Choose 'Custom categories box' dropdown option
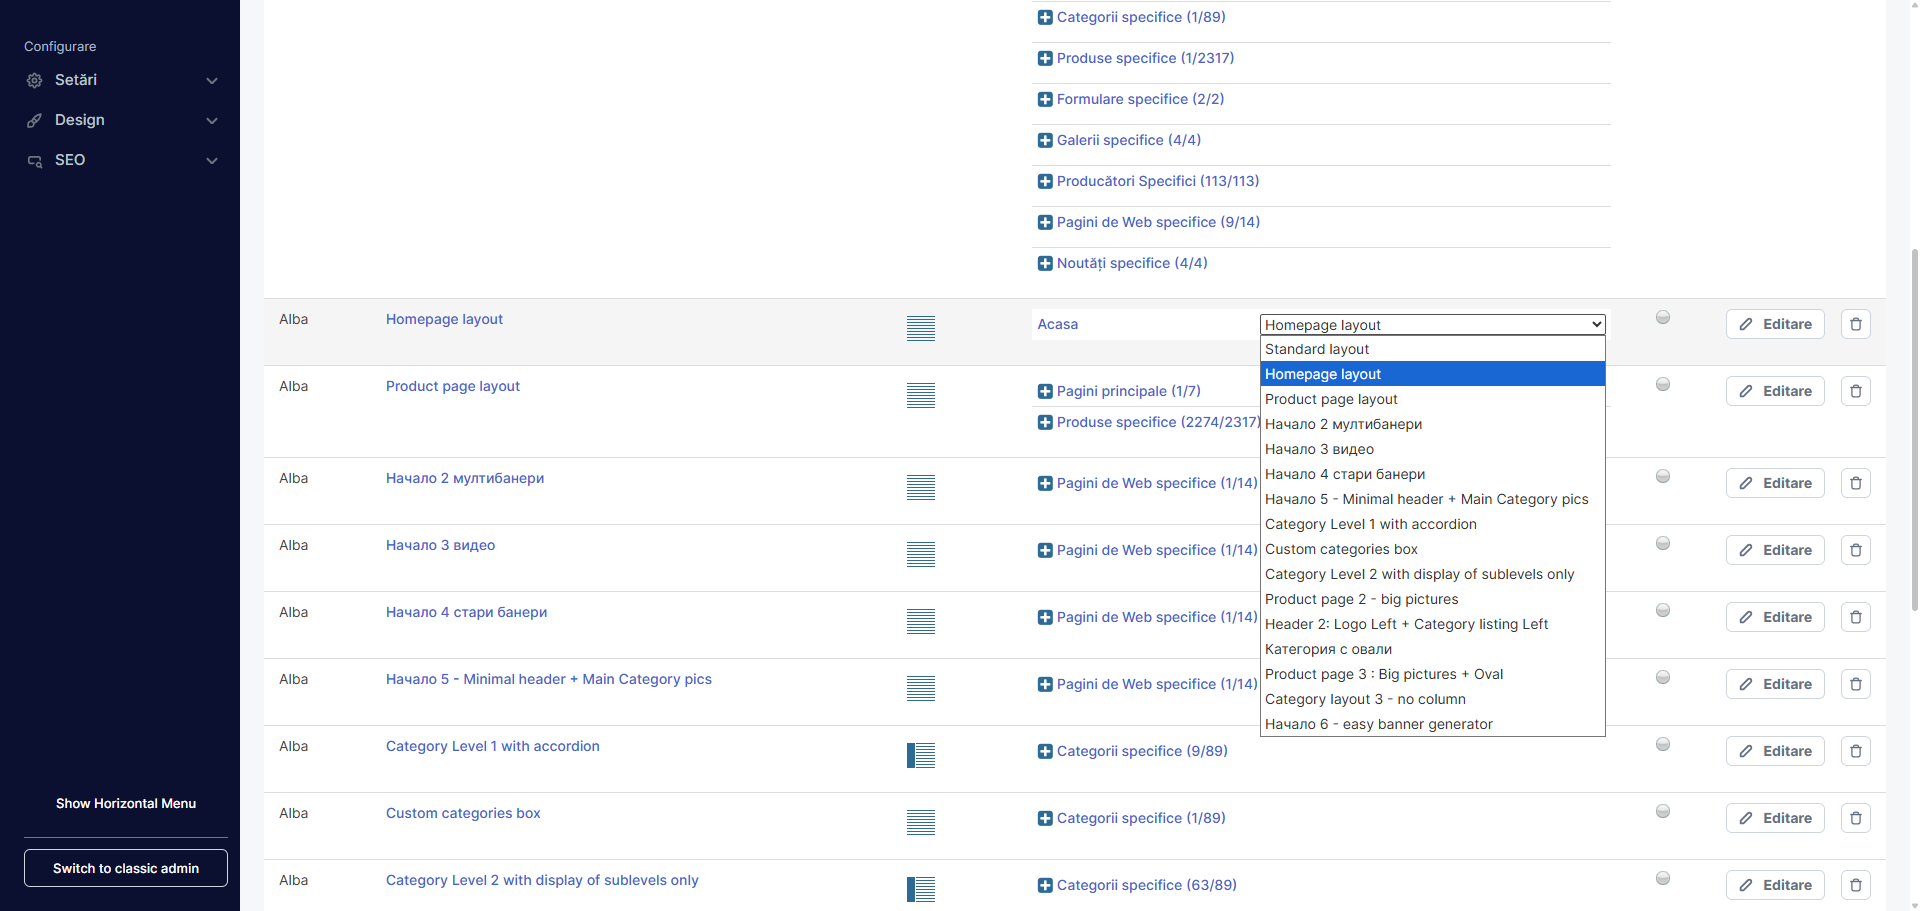This screenshot has height=911, width=1920. pos(1341,549)
